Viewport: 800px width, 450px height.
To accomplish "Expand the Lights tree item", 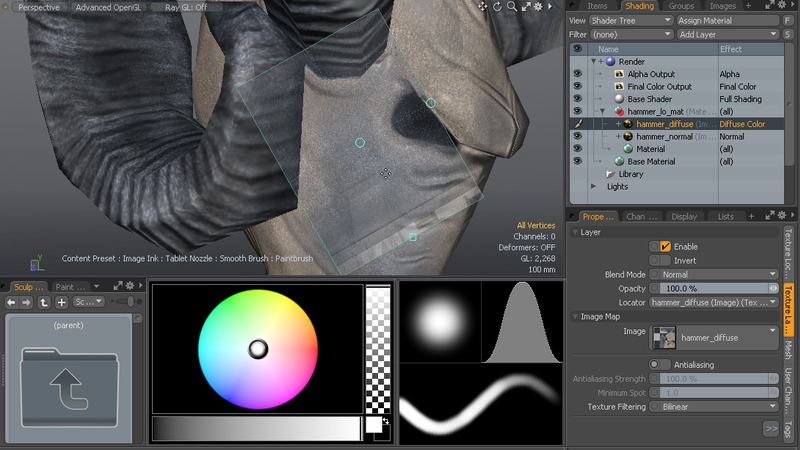I will click(x=593, y=186).
